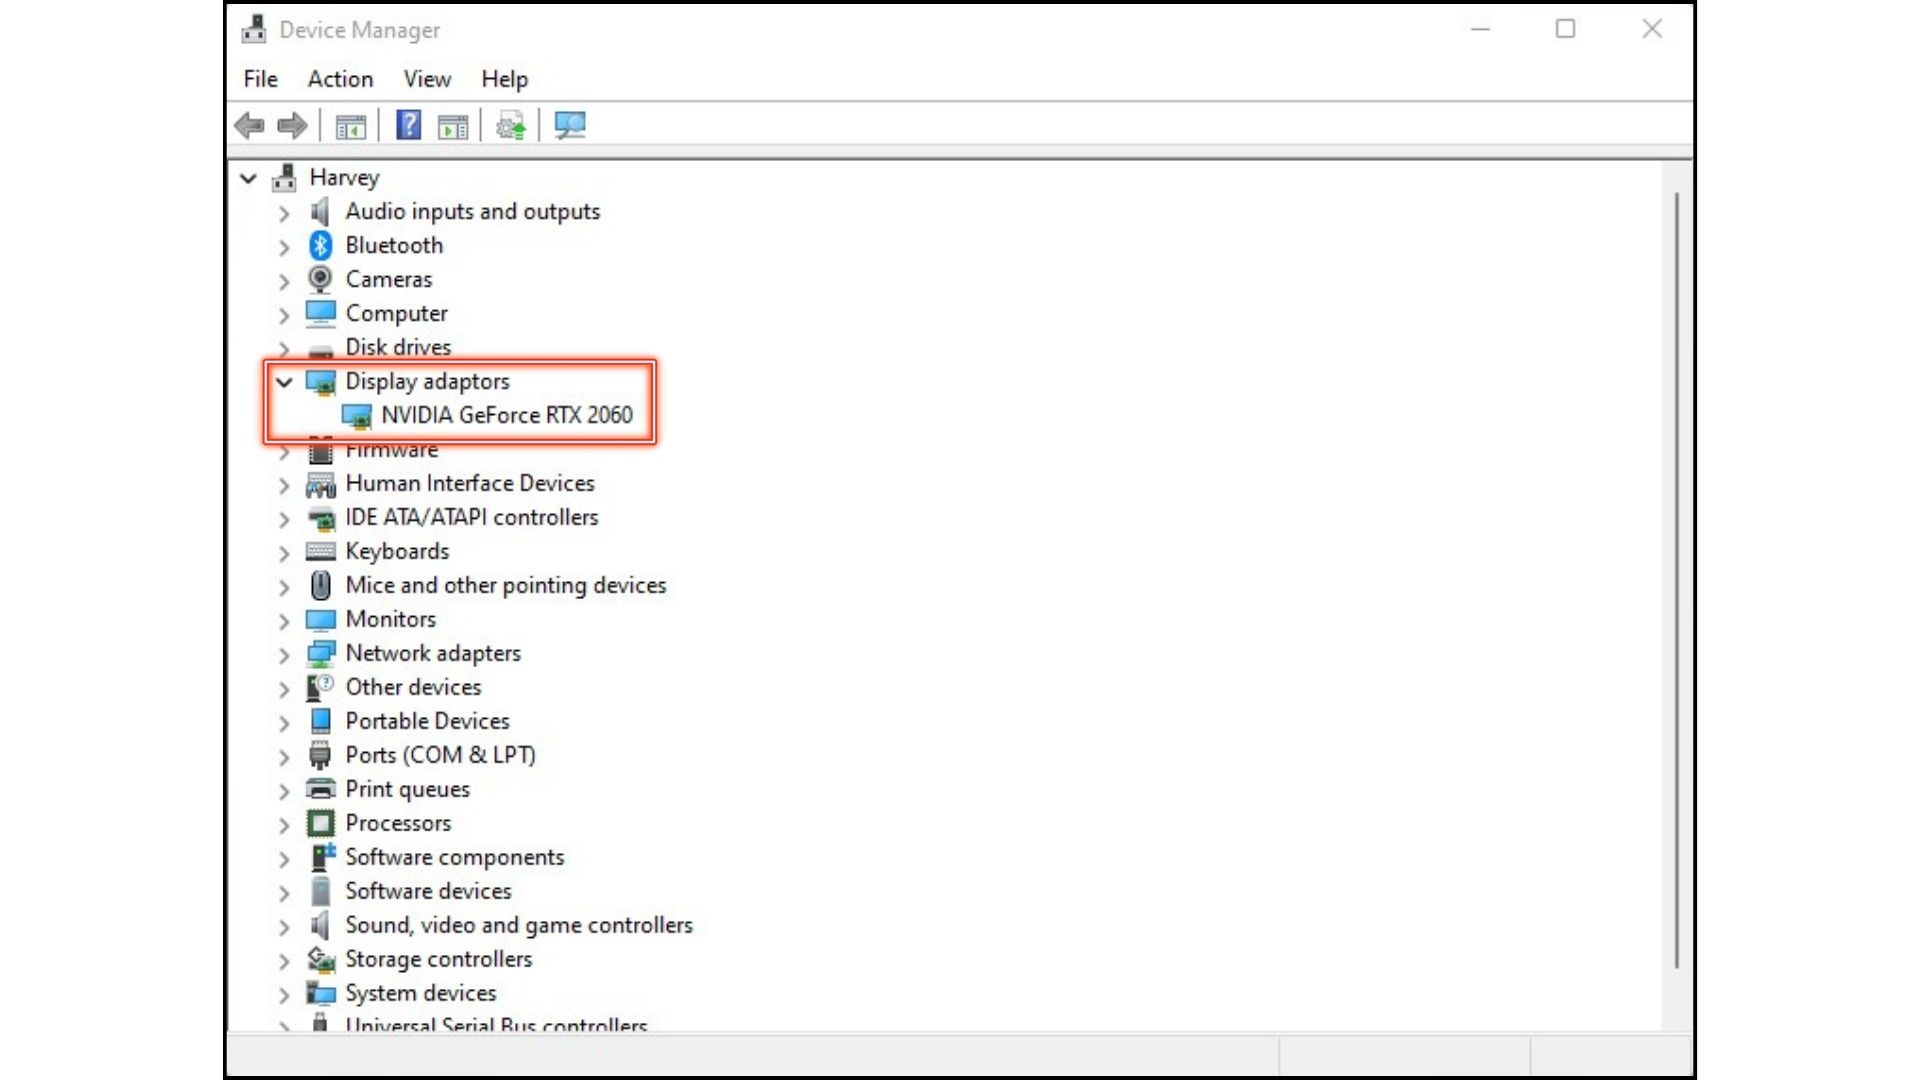Click the Ports (COM & LPT) icon
Screen dimensions: 1920x1080
pos(320,755)
